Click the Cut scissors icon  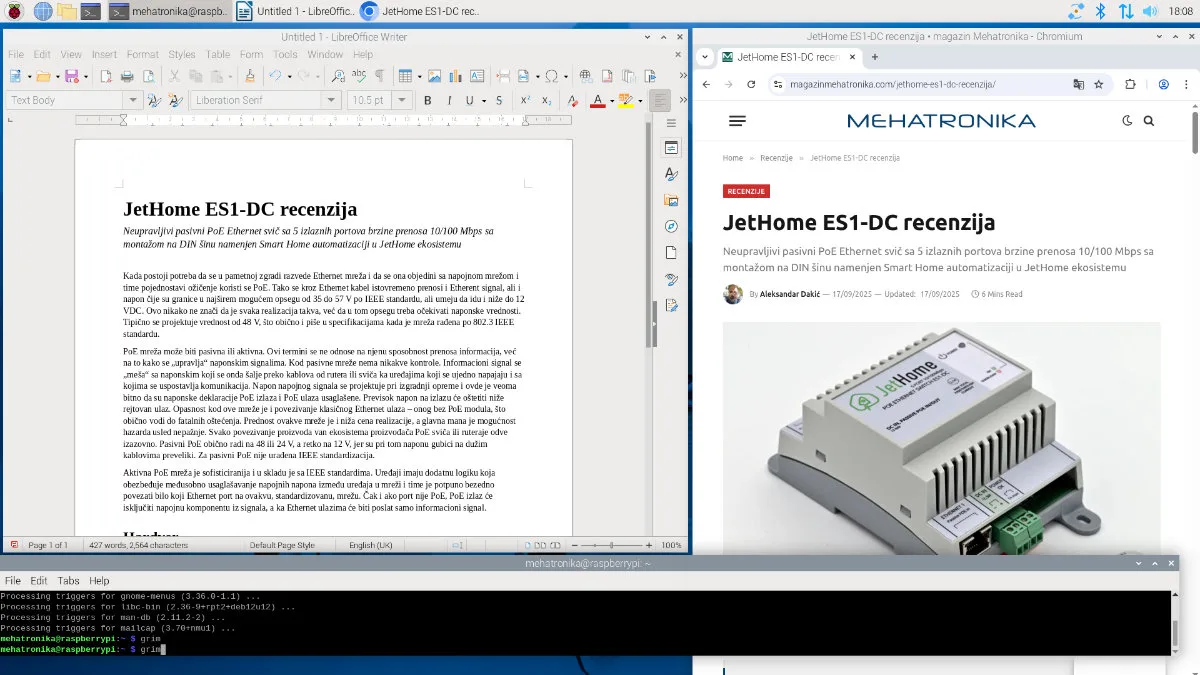point(174,76)
